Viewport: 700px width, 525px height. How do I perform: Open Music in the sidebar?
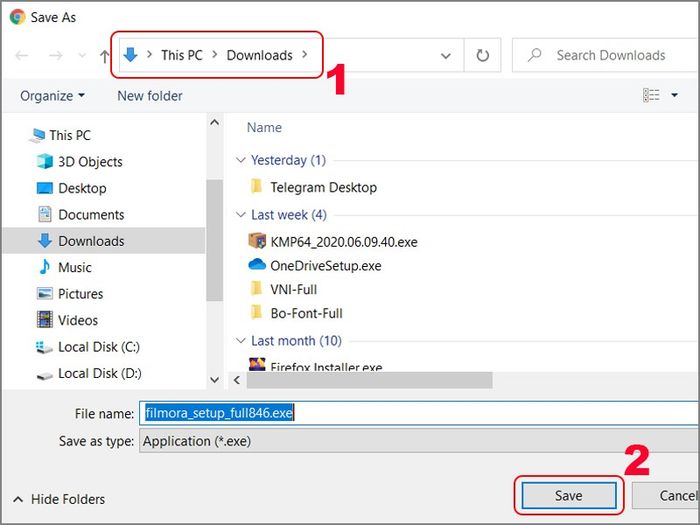(x=75, y=267)
